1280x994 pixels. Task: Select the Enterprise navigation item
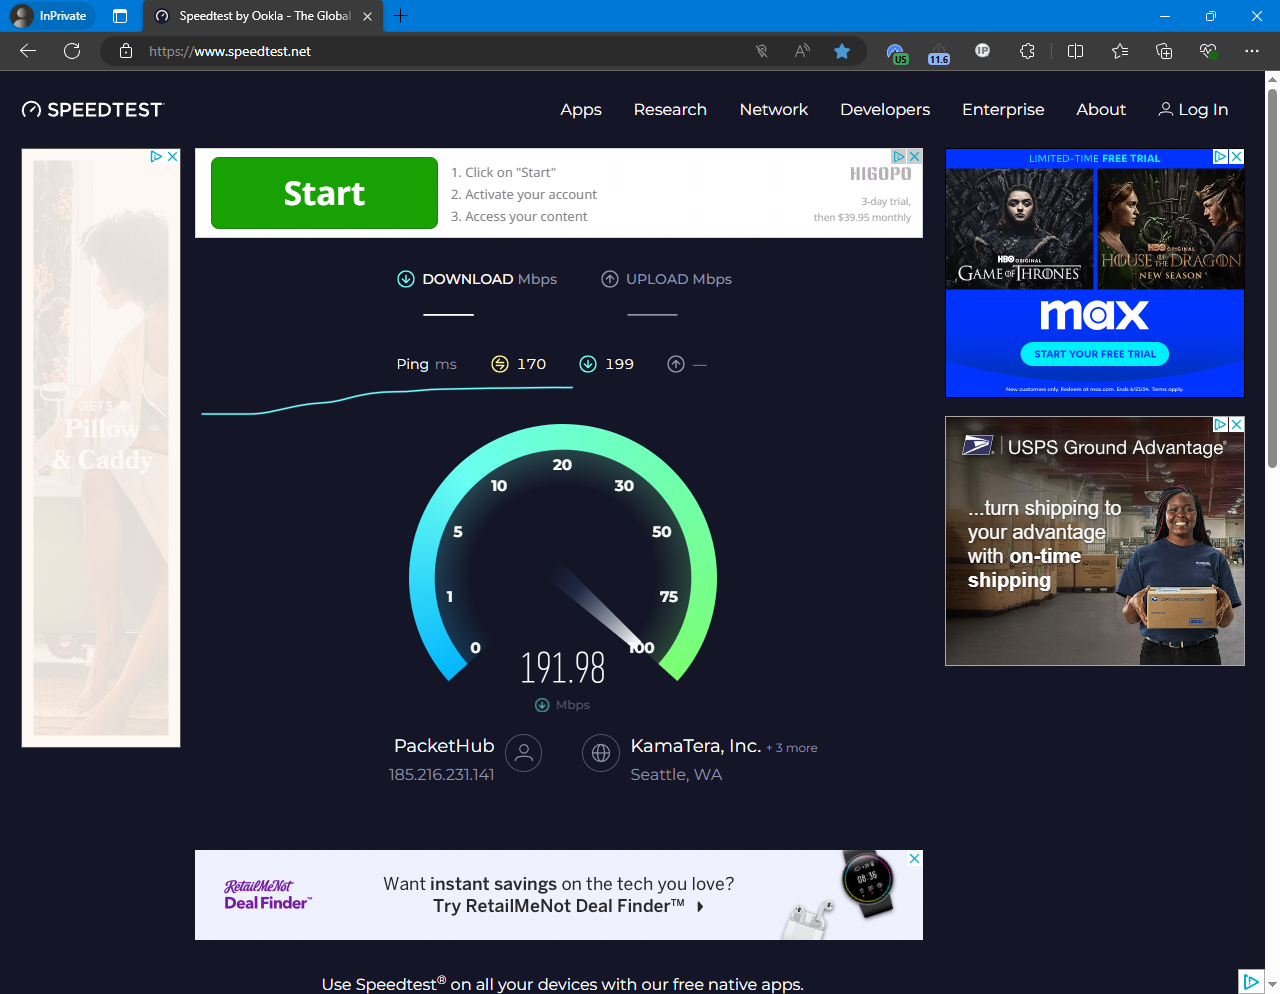tap(1003, 110)
